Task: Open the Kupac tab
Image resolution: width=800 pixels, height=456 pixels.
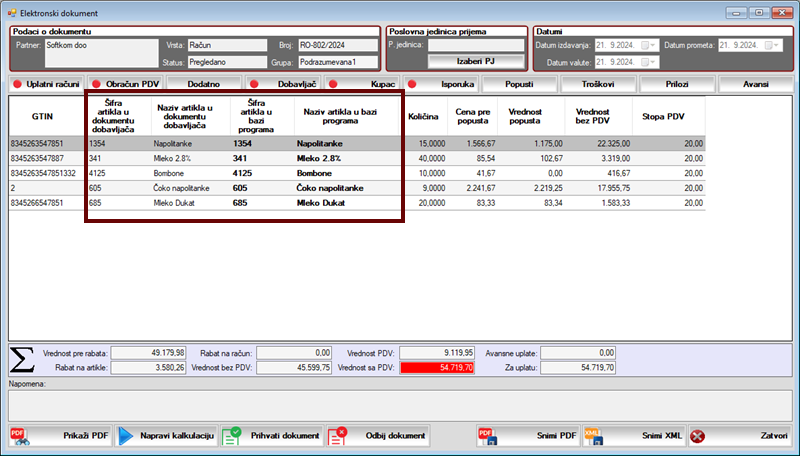Action: [x=361, y=84]
